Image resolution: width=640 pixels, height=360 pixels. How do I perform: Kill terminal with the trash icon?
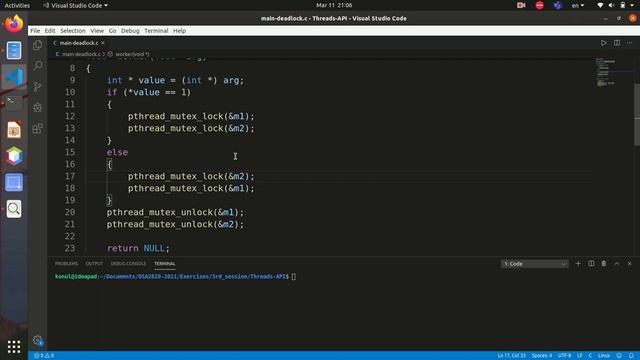point(604,264)
